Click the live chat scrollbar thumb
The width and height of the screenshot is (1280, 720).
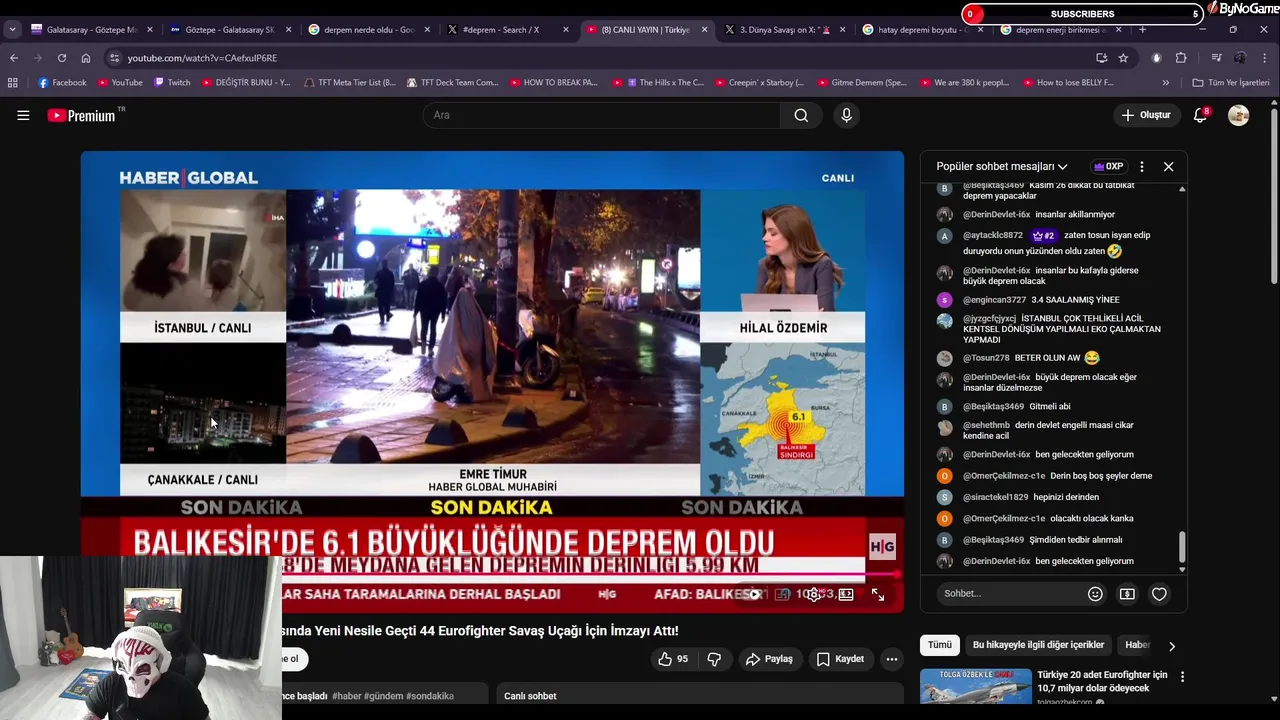[1182, 548]
